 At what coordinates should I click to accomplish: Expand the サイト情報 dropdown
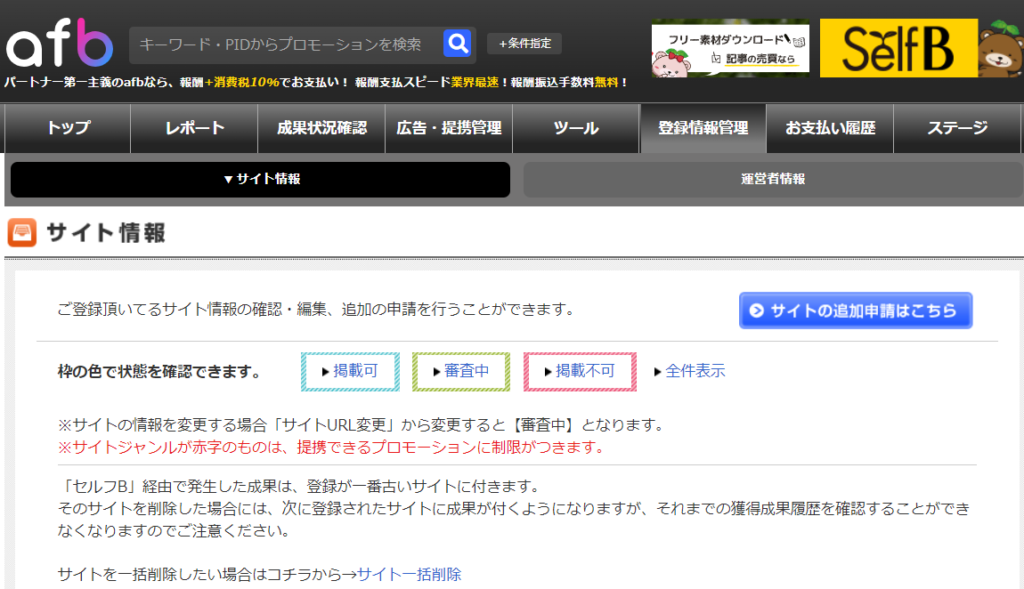coord(260,180)
